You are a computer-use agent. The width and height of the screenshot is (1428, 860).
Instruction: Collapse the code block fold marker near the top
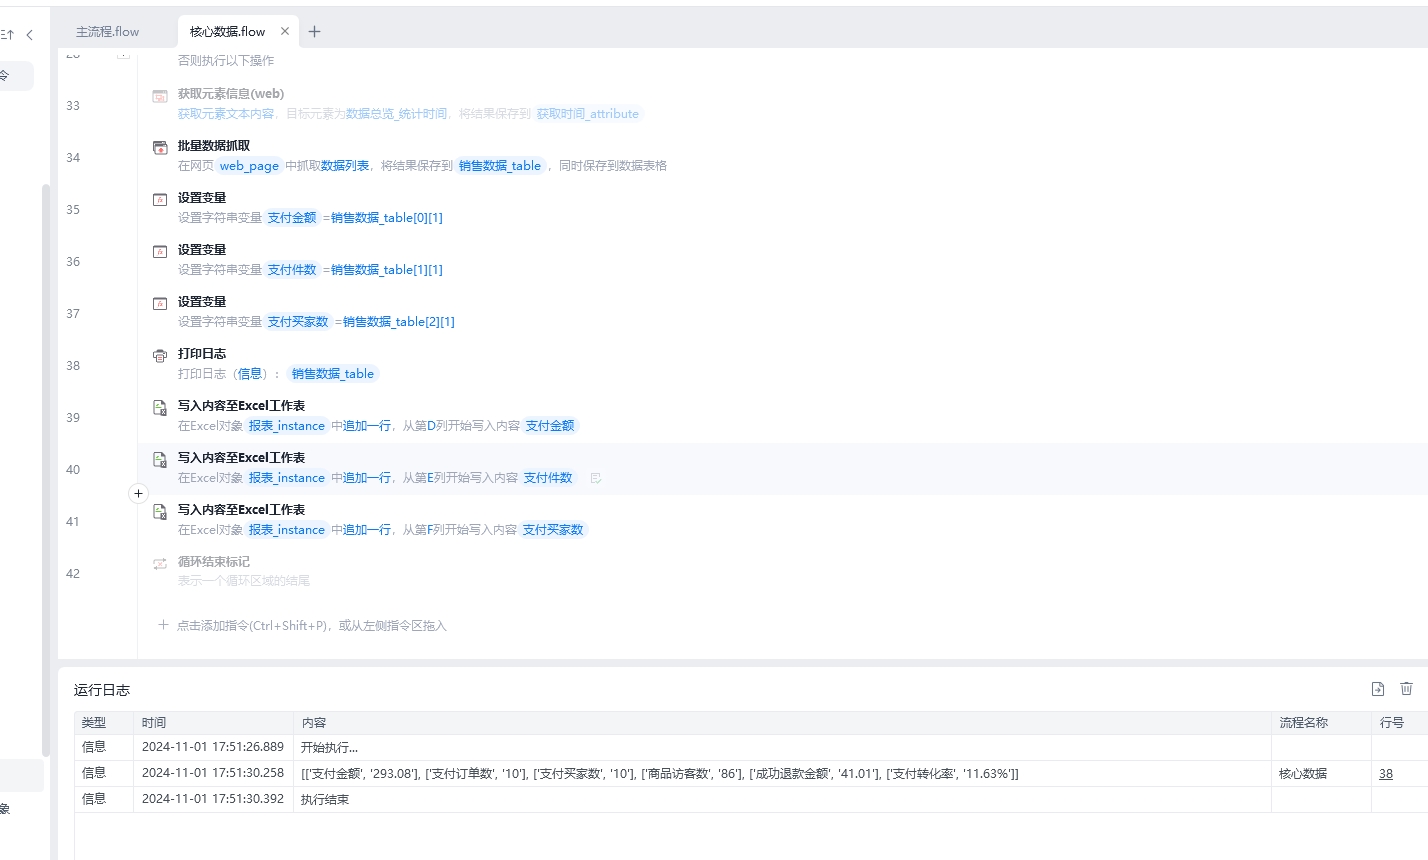pyautogui.click(x=123, y=55)
